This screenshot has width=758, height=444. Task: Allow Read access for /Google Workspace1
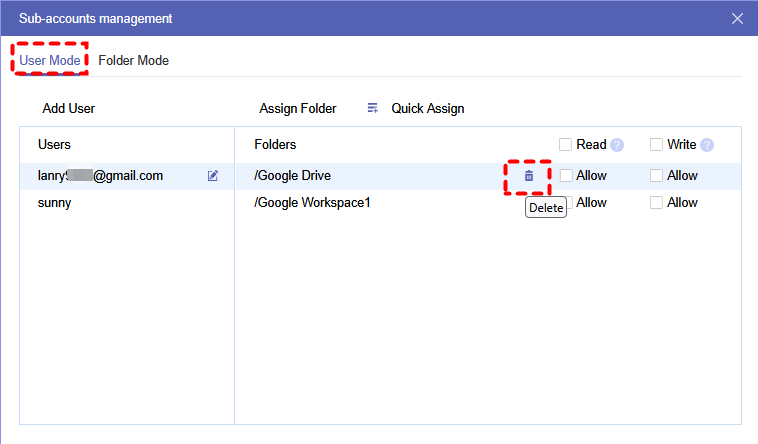coord(566,203)
